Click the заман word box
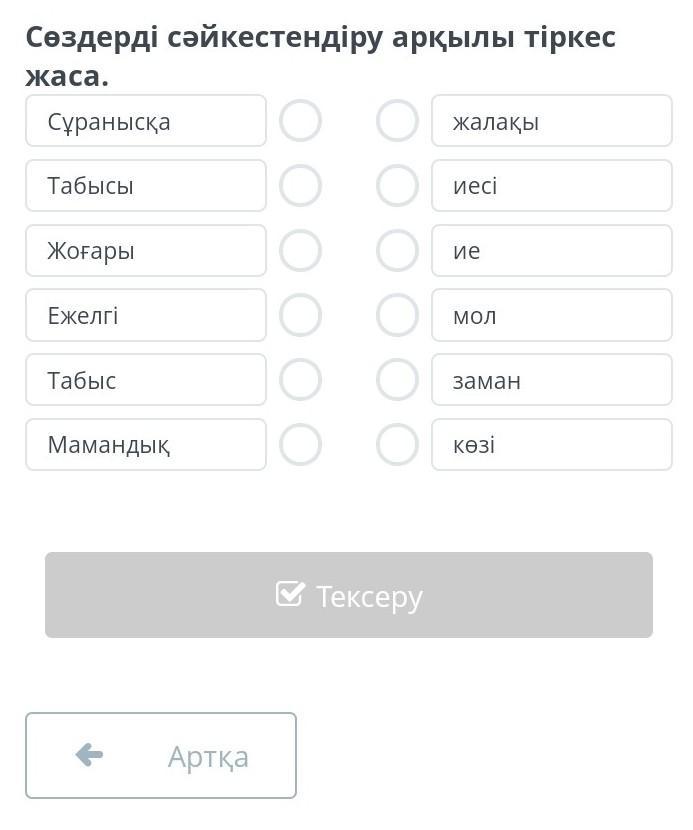Viewport: 693px width, 830px height. point(552,380)
